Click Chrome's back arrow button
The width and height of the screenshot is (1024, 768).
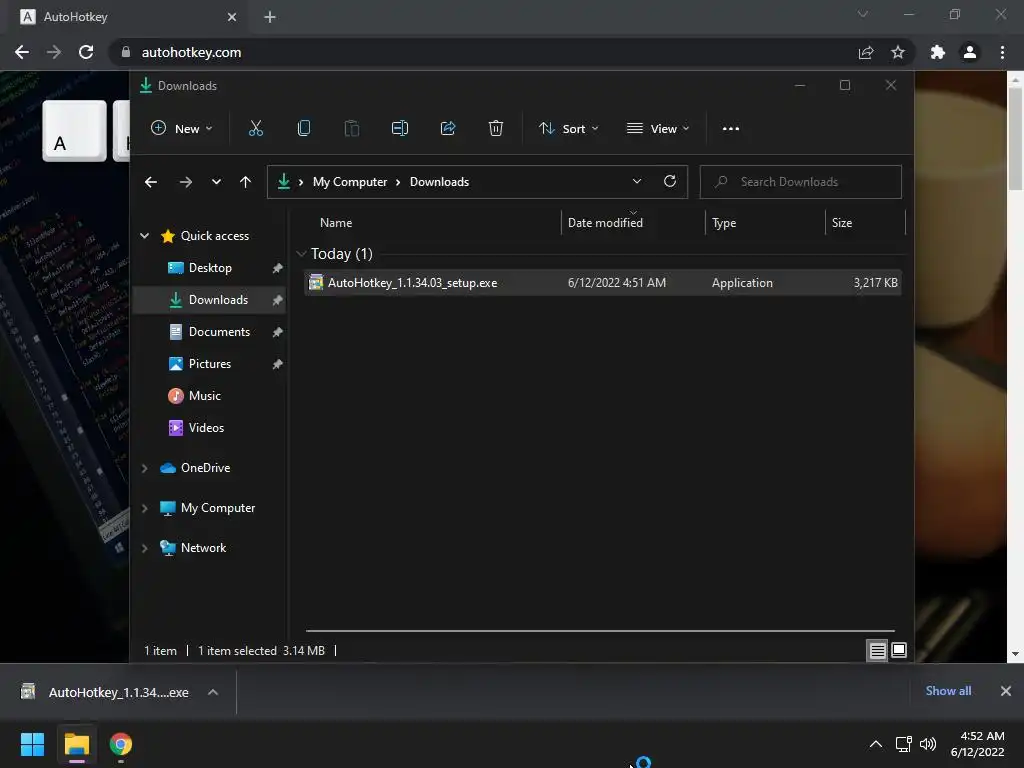(x=22, y=52)
